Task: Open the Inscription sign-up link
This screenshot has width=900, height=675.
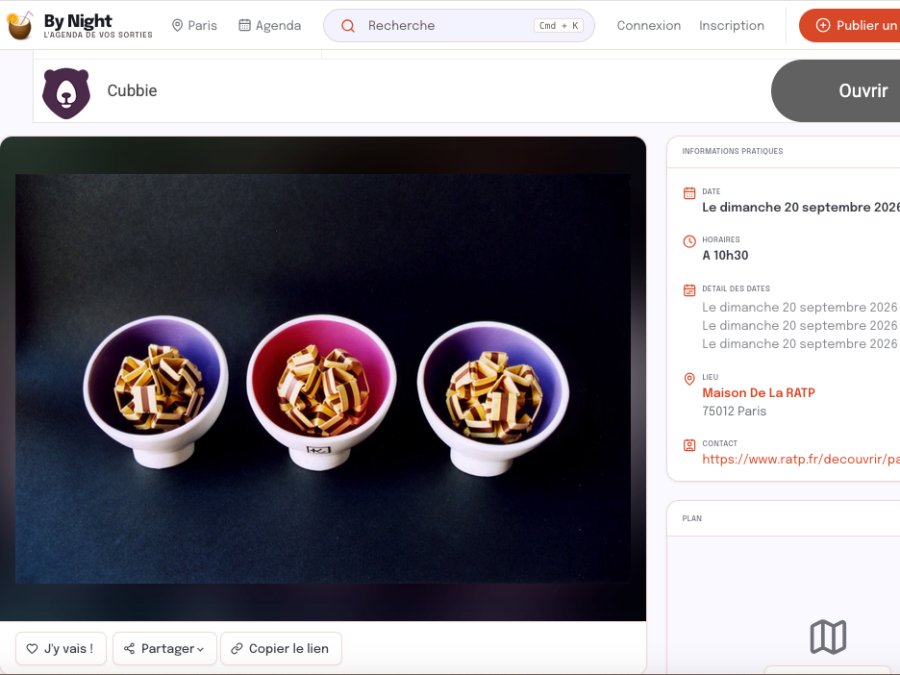Action: (731, 25)
